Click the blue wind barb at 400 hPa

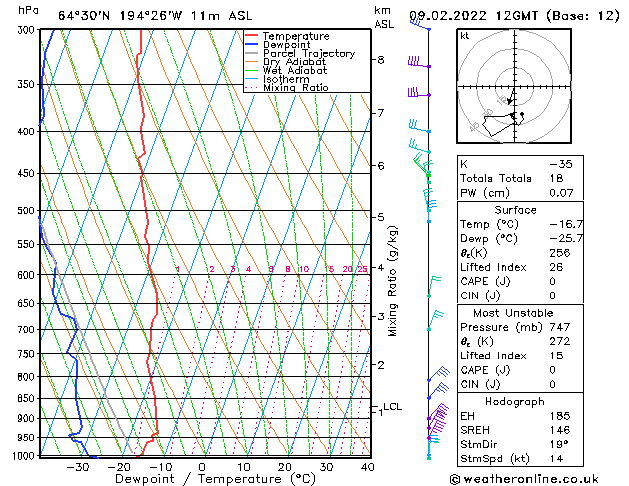420,126
